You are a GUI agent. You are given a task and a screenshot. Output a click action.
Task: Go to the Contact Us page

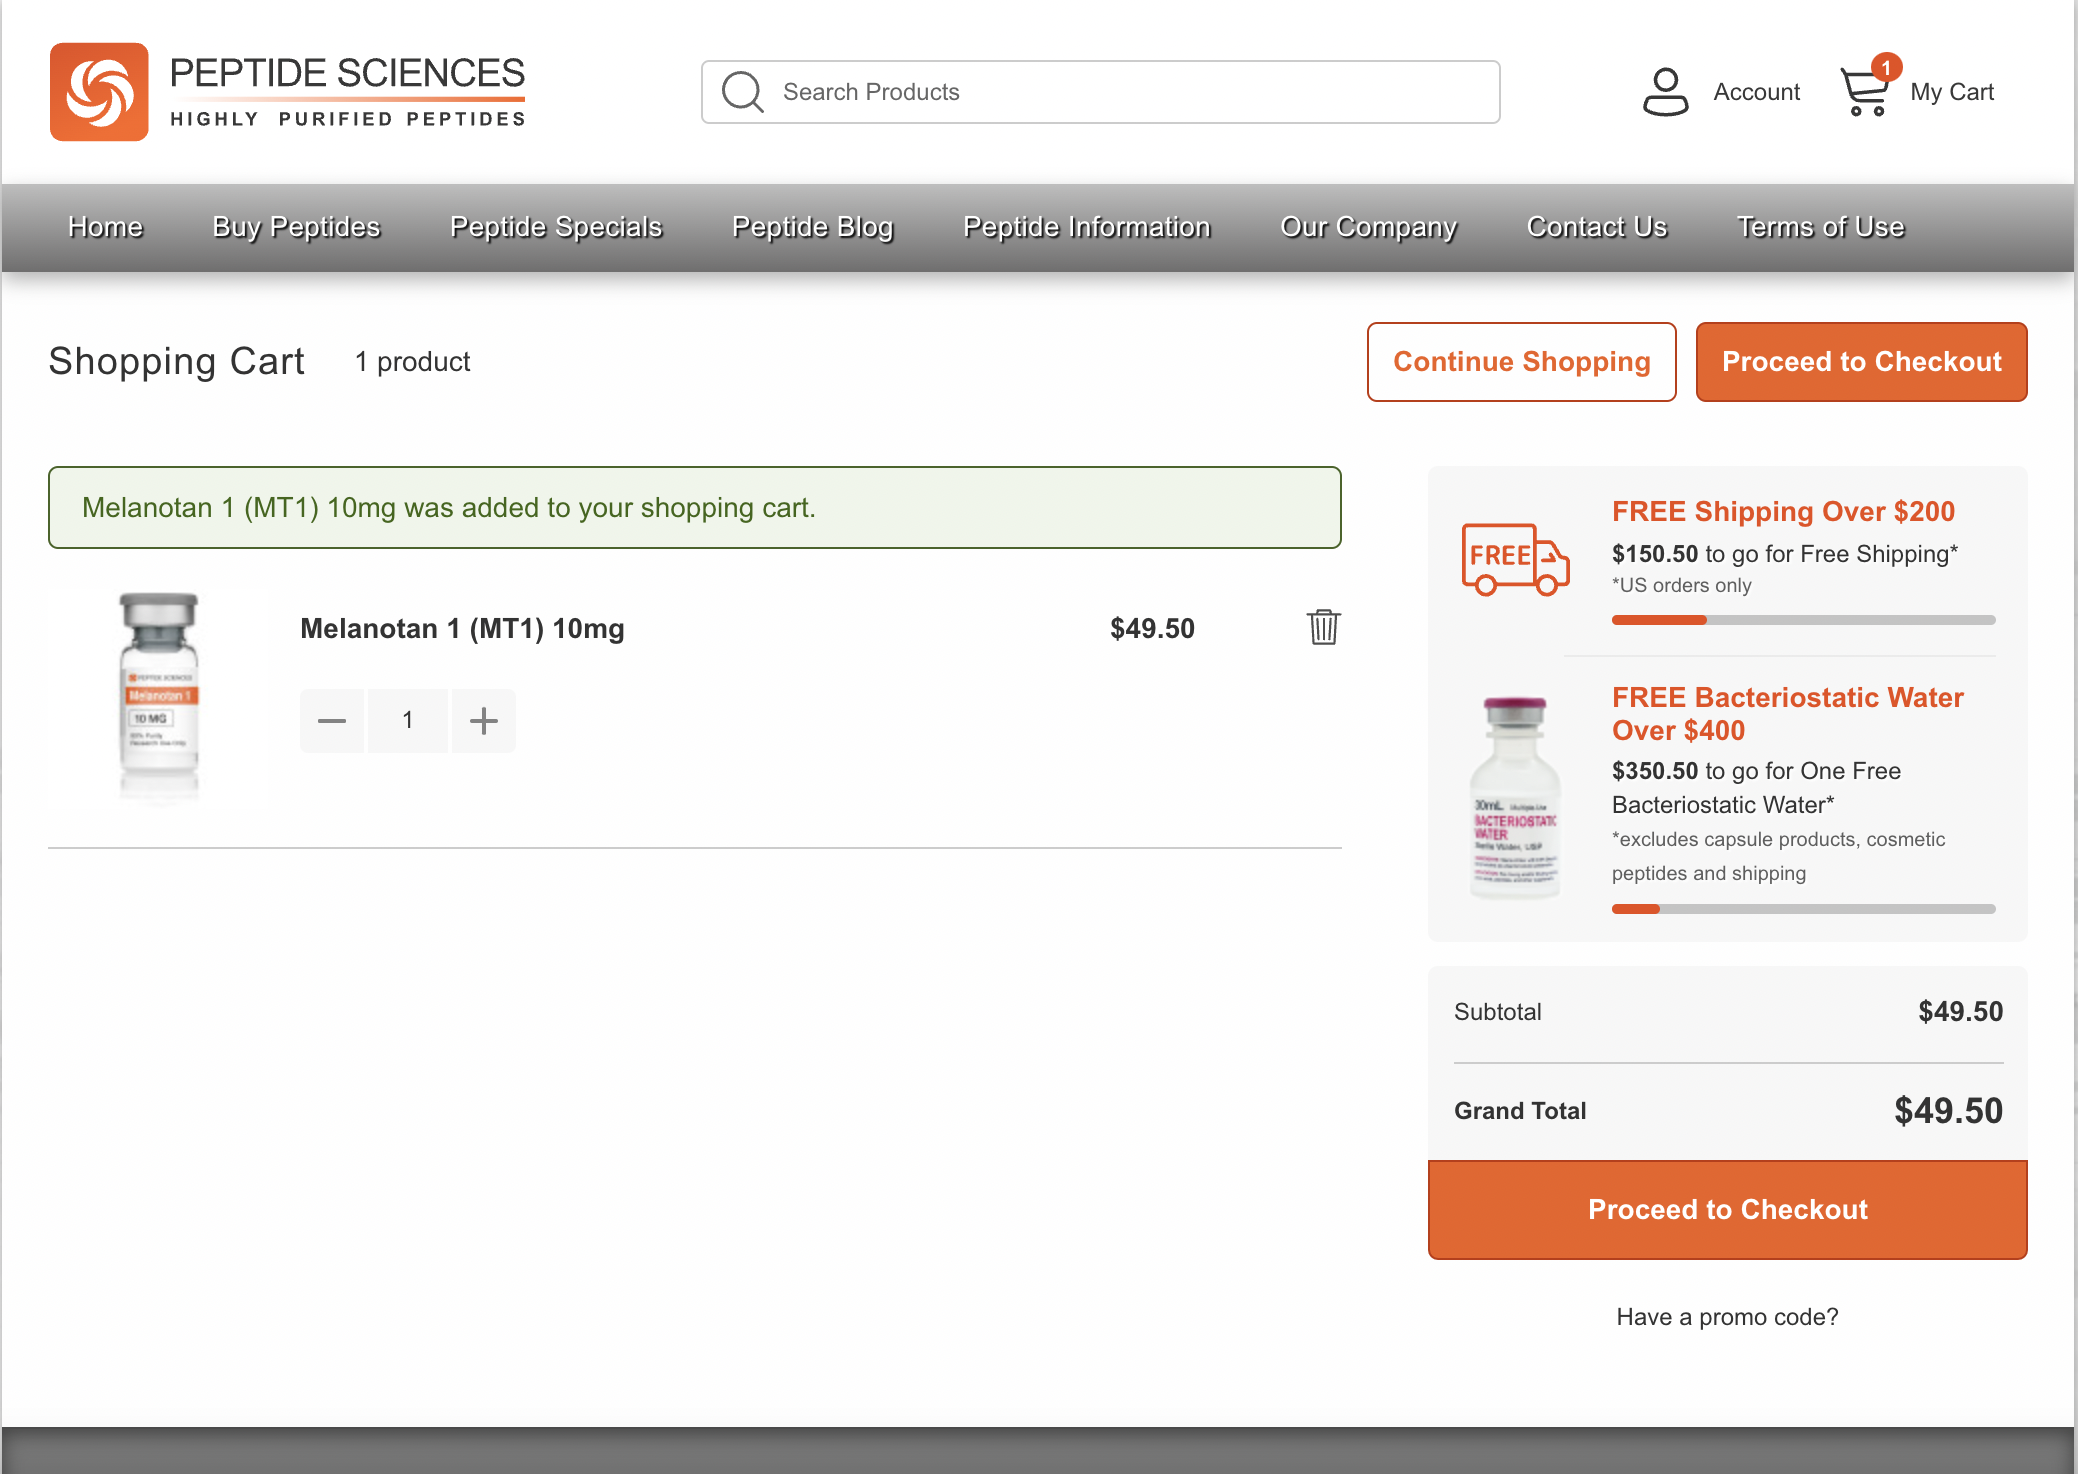[x=1597, y=227]
